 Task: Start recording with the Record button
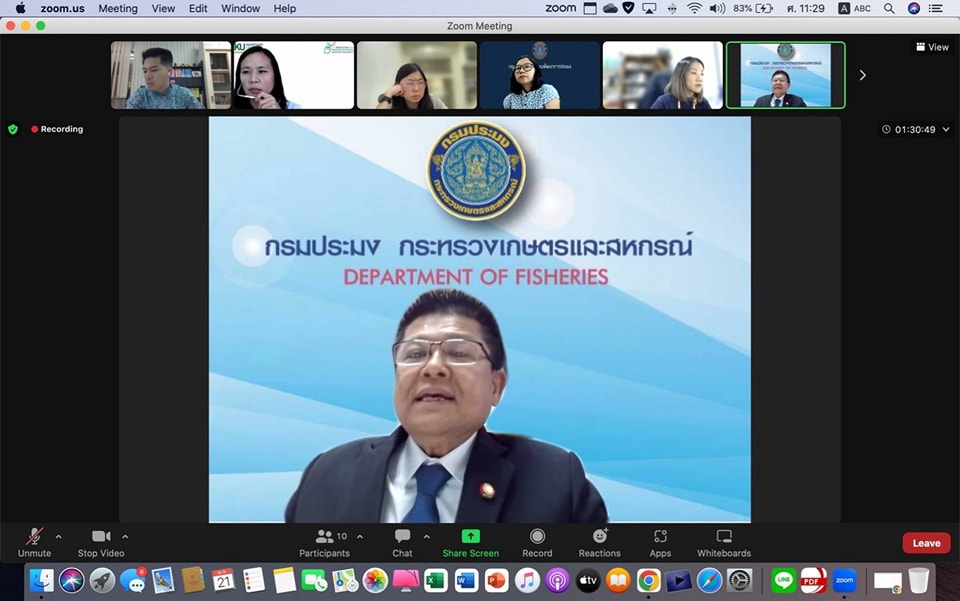[537, 543]
